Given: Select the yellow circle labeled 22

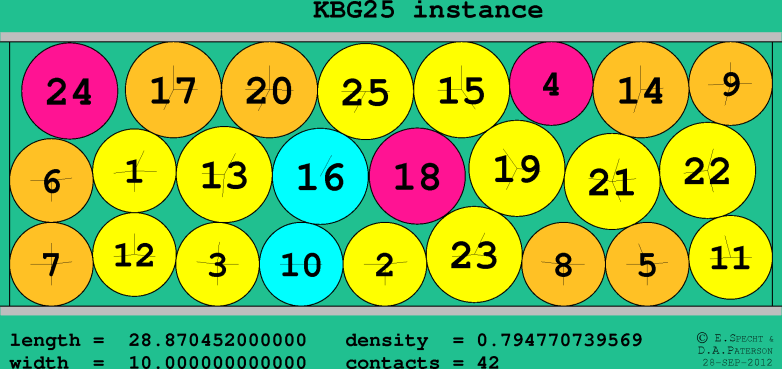Looking at the screenshot, I should [708, 171].
